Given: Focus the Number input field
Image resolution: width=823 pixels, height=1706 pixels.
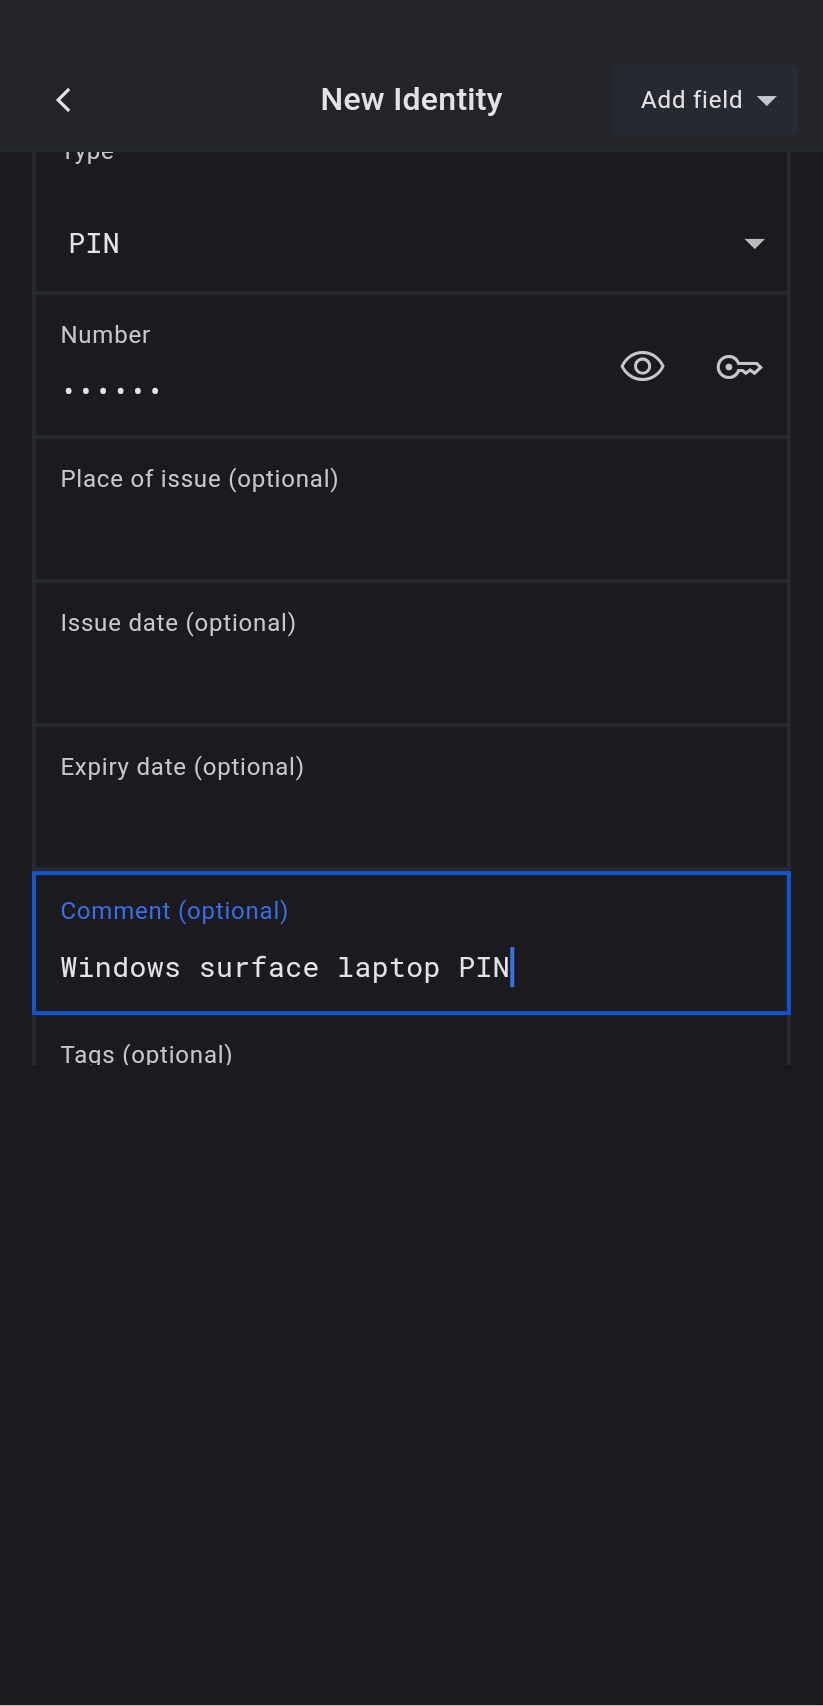Looking at the screenshot, I should pos(330,390).
